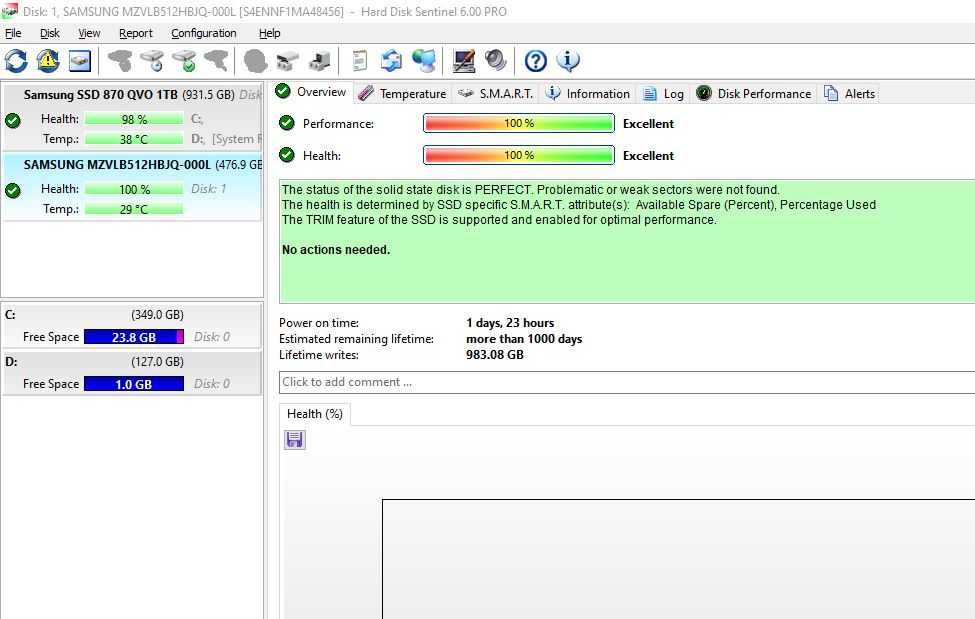
Task: Click the D: free space 1.0 GB bar
Action: click(134, 384)
